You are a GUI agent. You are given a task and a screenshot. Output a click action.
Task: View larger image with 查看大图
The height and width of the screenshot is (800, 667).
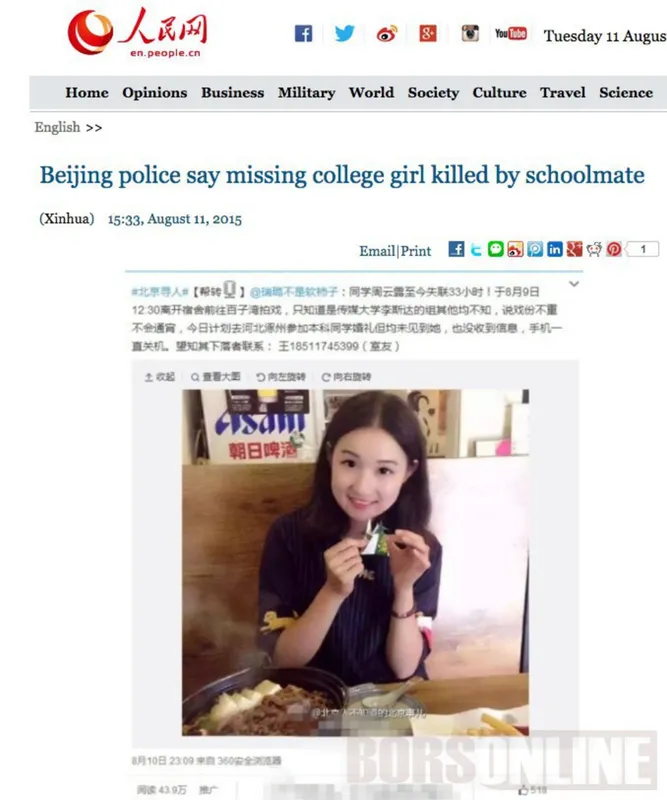(215, 377)
